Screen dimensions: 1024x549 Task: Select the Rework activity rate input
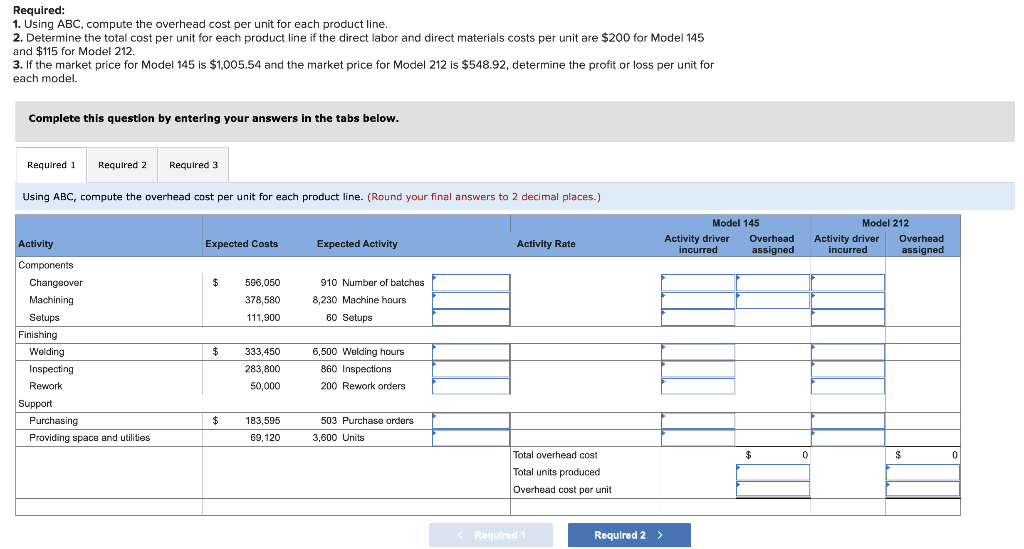click(x=471, y=386)
